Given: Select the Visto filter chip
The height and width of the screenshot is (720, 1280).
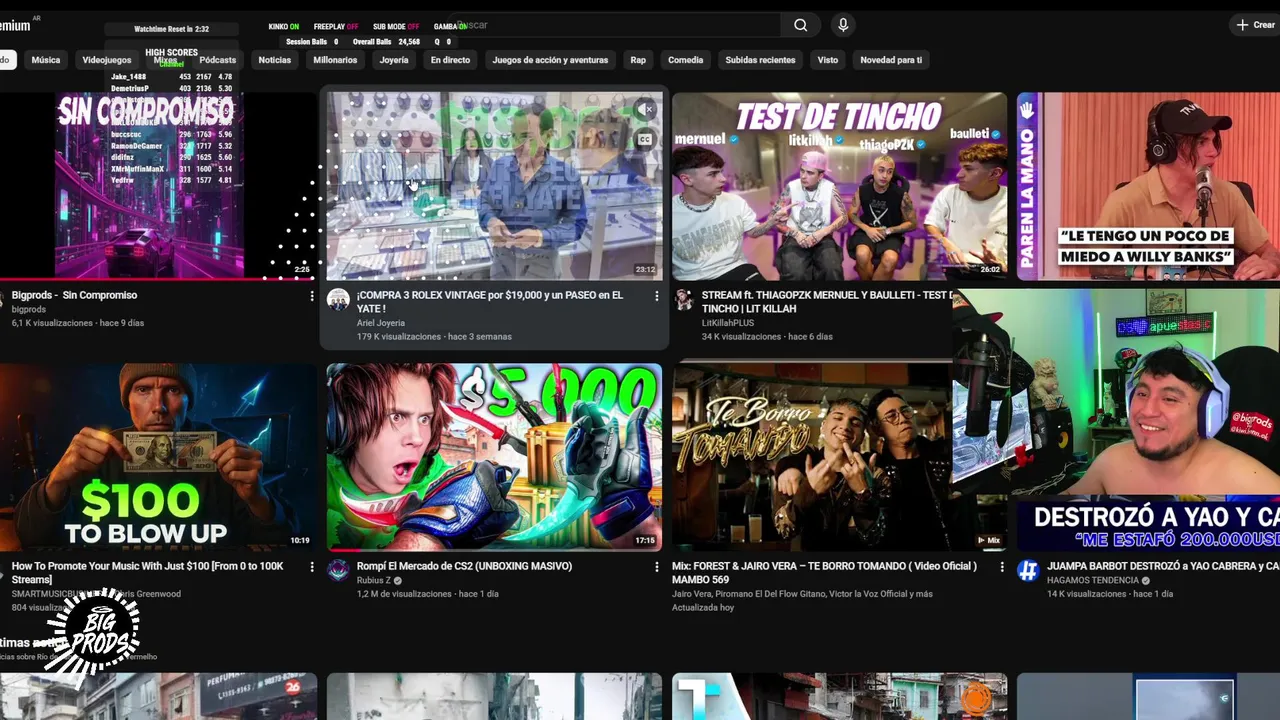Looking at the screenshot, I should click(x=828, y=60).
